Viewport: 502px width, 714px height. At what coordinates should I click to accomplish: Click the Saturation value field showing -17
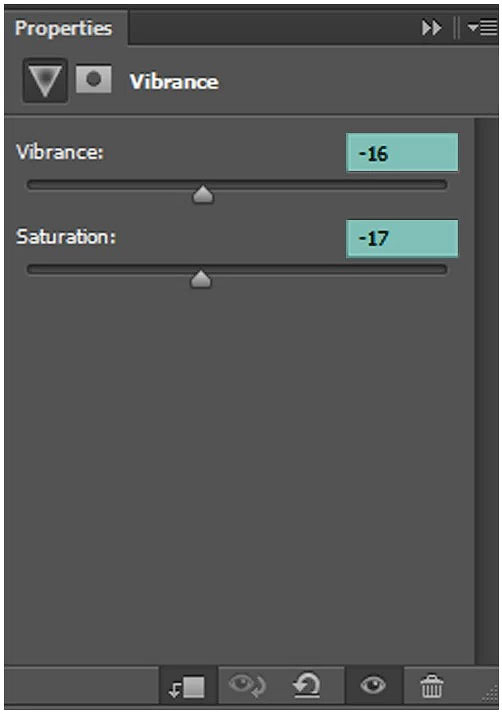pyautogui.click(x=402, y=239)
